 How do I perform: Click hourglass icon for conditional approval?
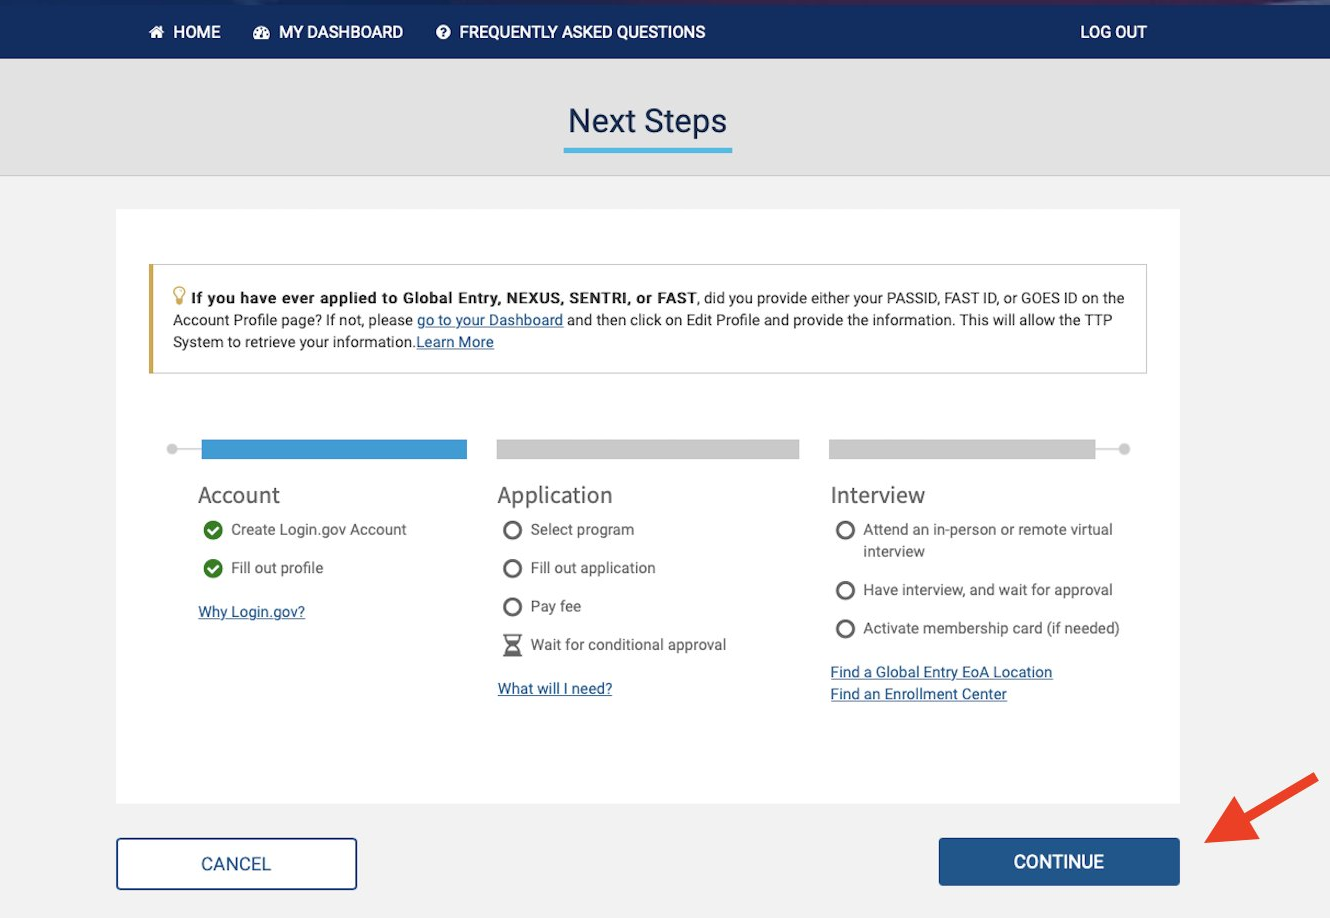pyautogui.click(x=512, y=646)
